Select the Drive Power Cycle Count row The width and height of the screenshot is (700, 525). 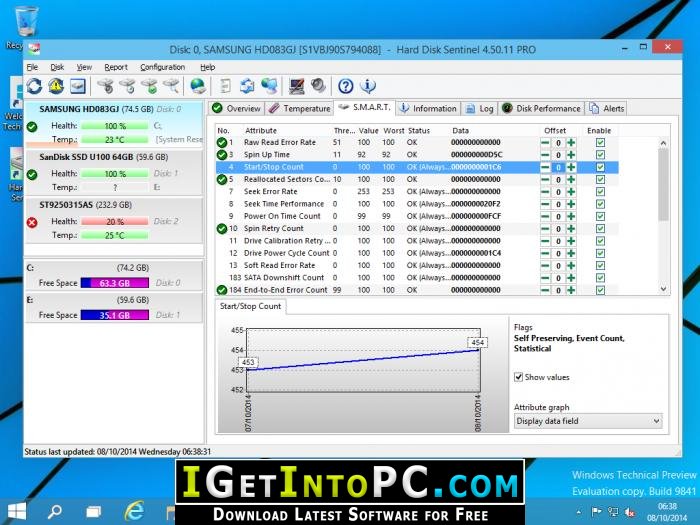click(417, 253)
